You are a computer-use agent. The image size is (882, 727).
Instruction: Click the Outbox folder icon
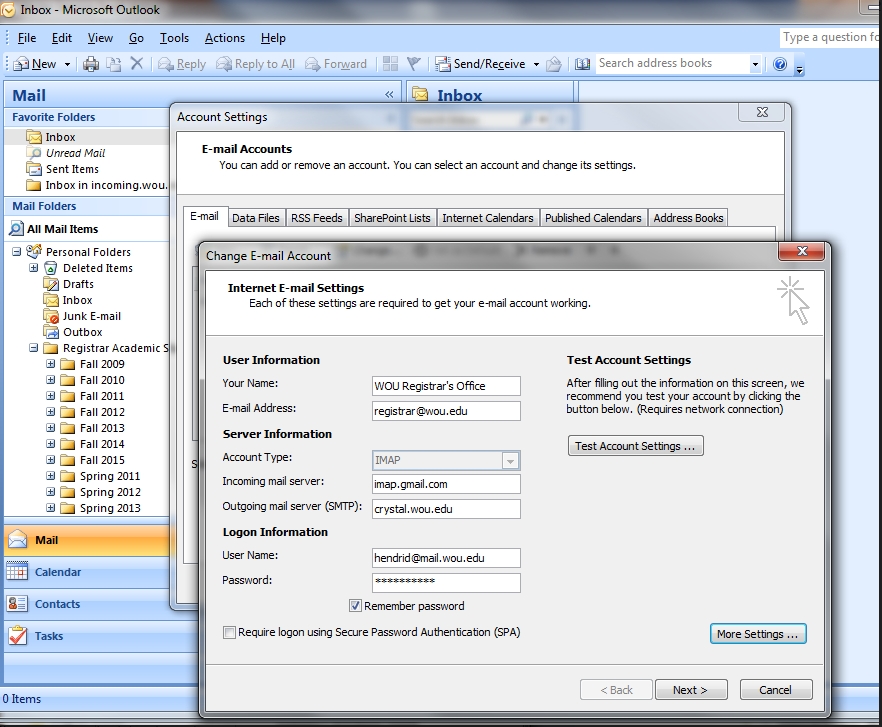(51, 332)
